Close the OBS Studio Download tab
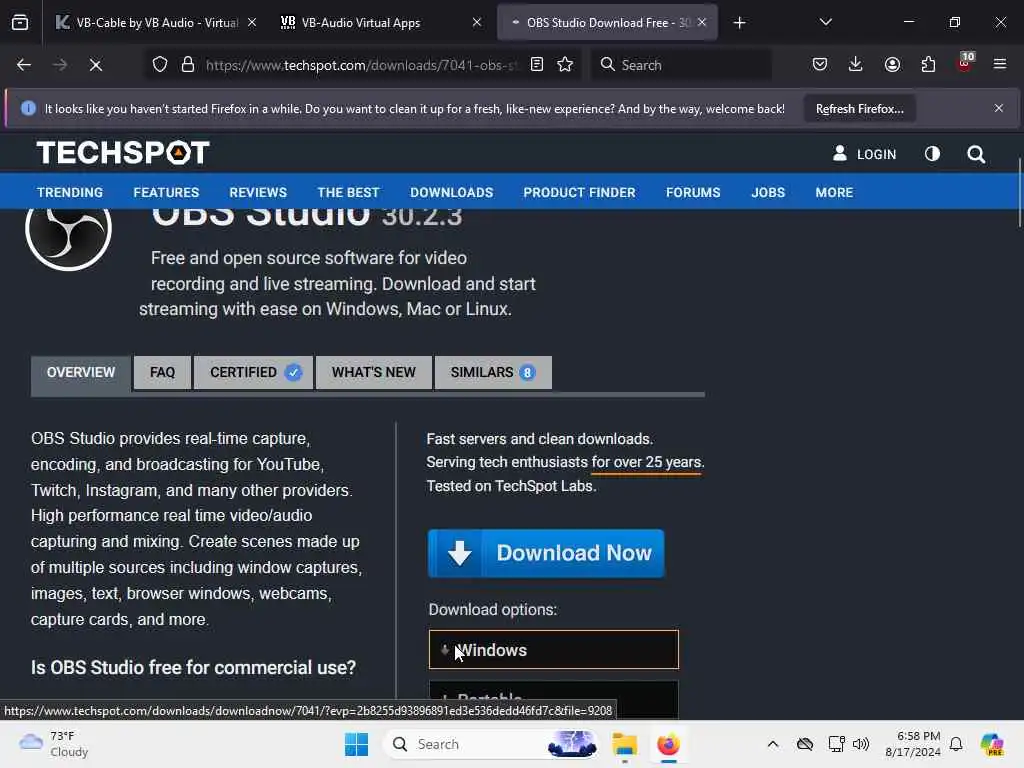The image size is (1024, 768). [702, 22]
